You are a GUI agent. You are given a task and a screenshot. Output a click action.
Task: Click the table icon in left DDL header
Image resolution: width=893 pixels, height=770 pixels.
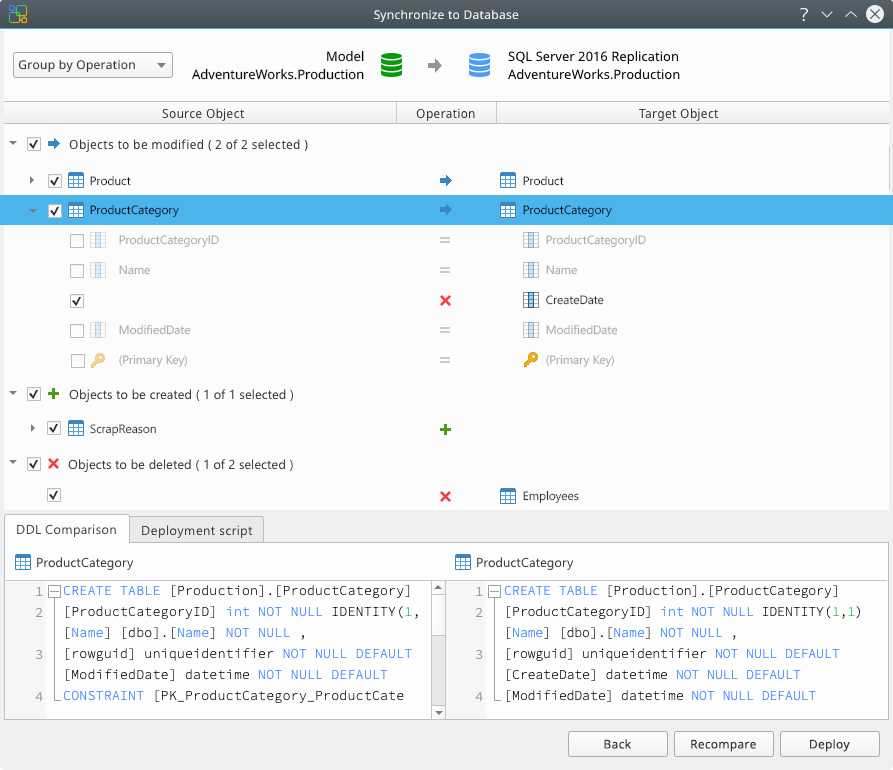(x=23, y=562)
